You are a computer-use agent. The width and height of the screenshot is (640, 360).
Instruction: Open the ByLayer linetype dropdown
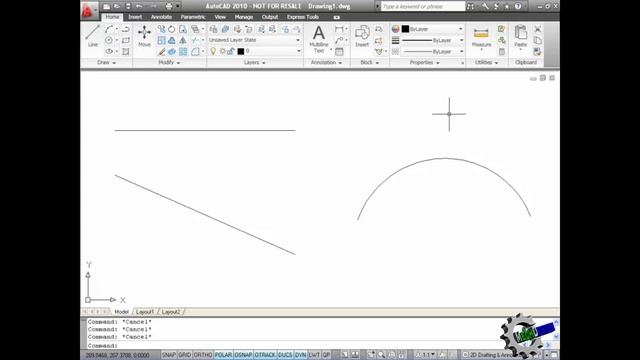coord(432,52)
